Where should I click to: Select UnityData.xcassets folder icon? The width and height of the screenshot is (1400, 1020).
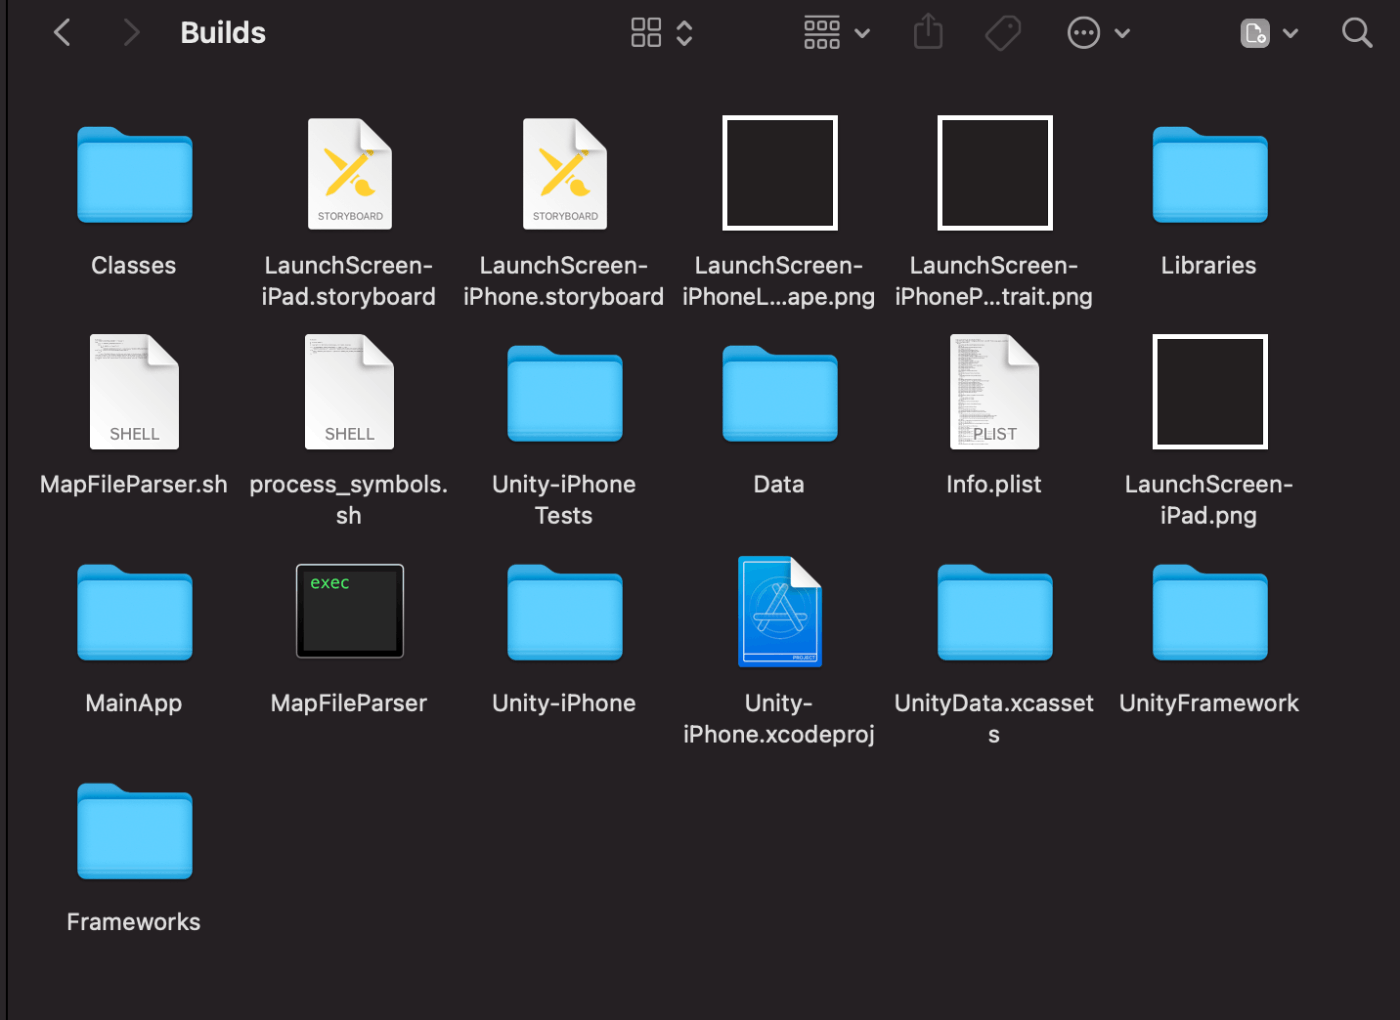point(995,612)
